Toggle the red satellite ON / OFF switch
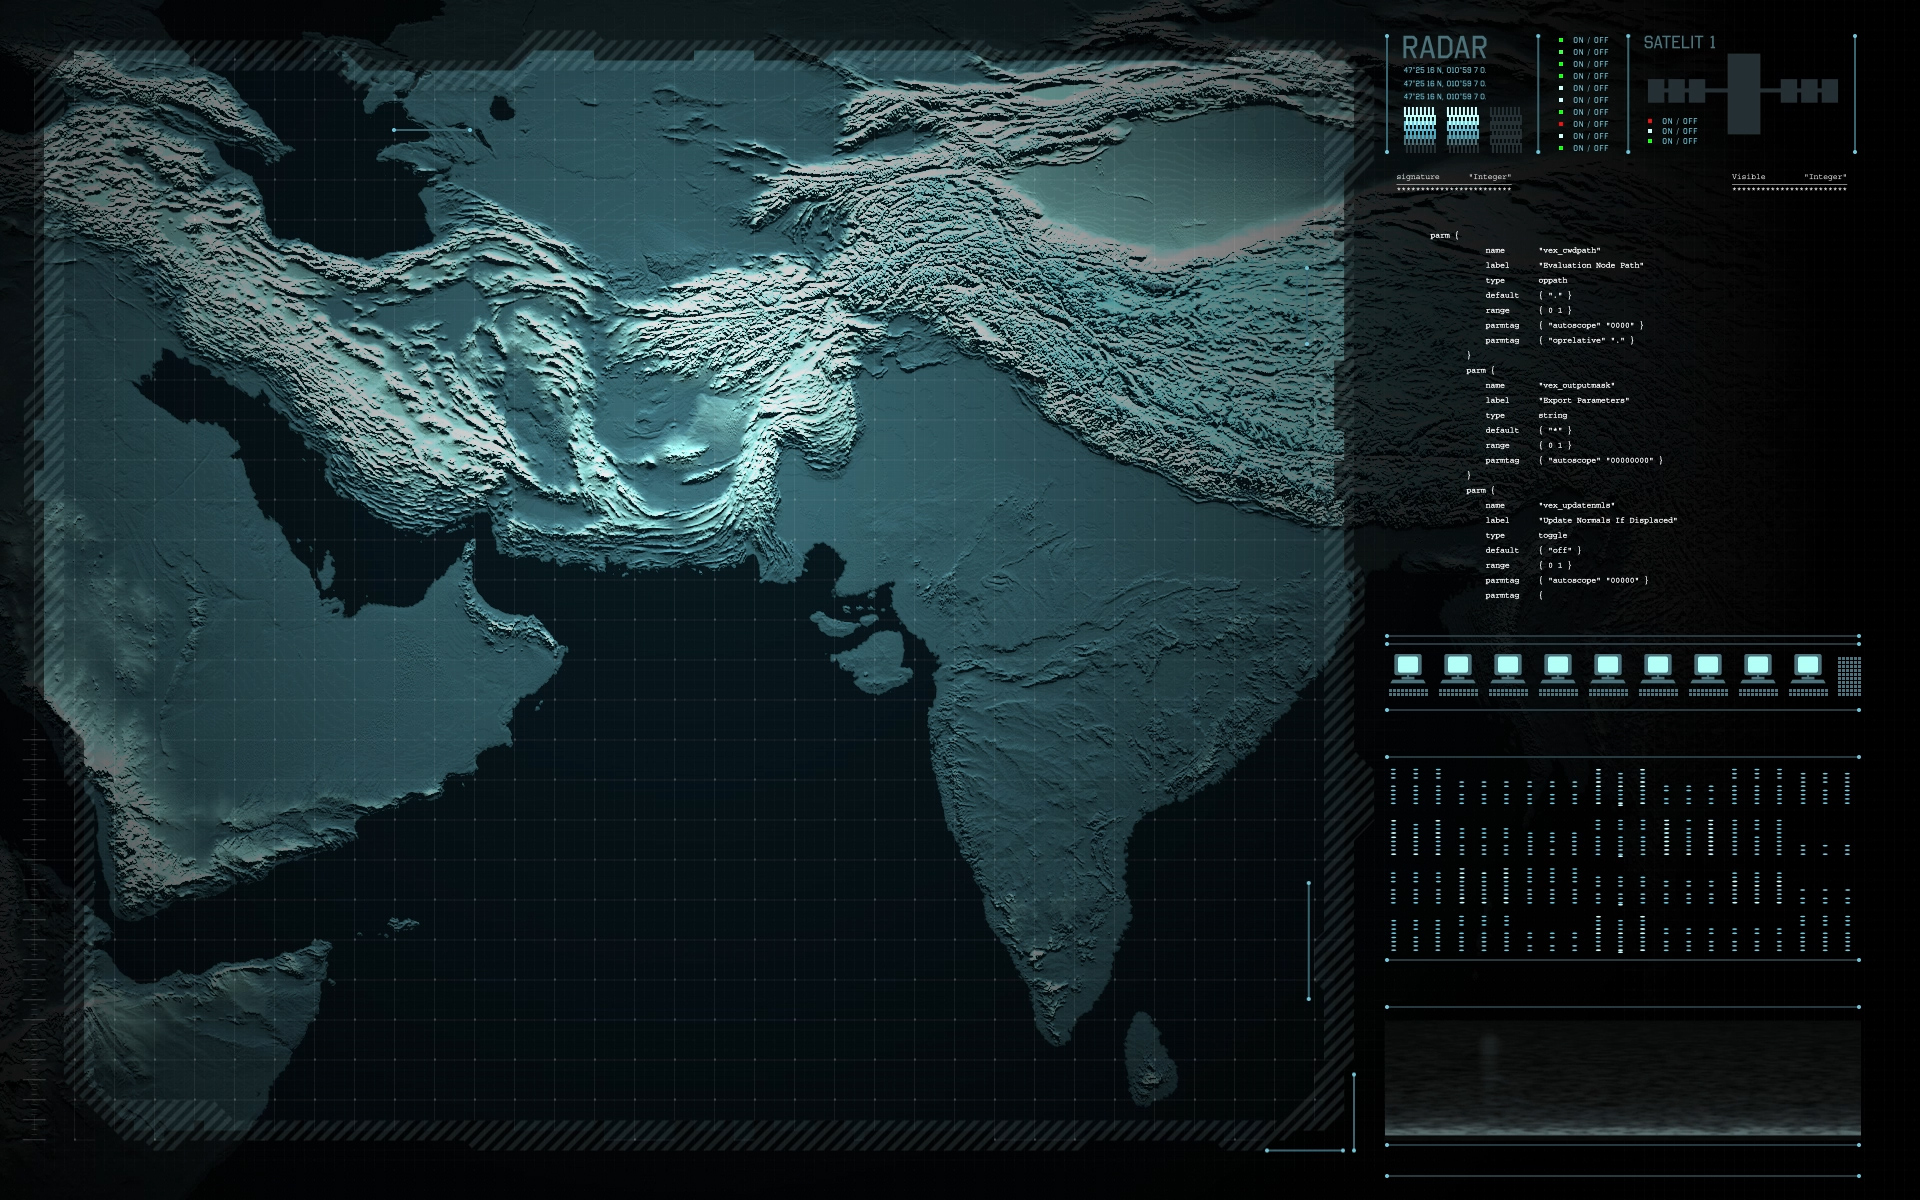Screen dimensions: 1920x1200 tap(1679, 121)
